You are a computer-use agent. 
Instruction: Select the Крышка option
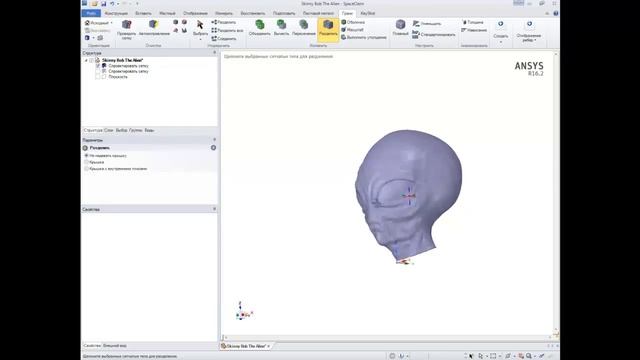click(x=86, y=162)
